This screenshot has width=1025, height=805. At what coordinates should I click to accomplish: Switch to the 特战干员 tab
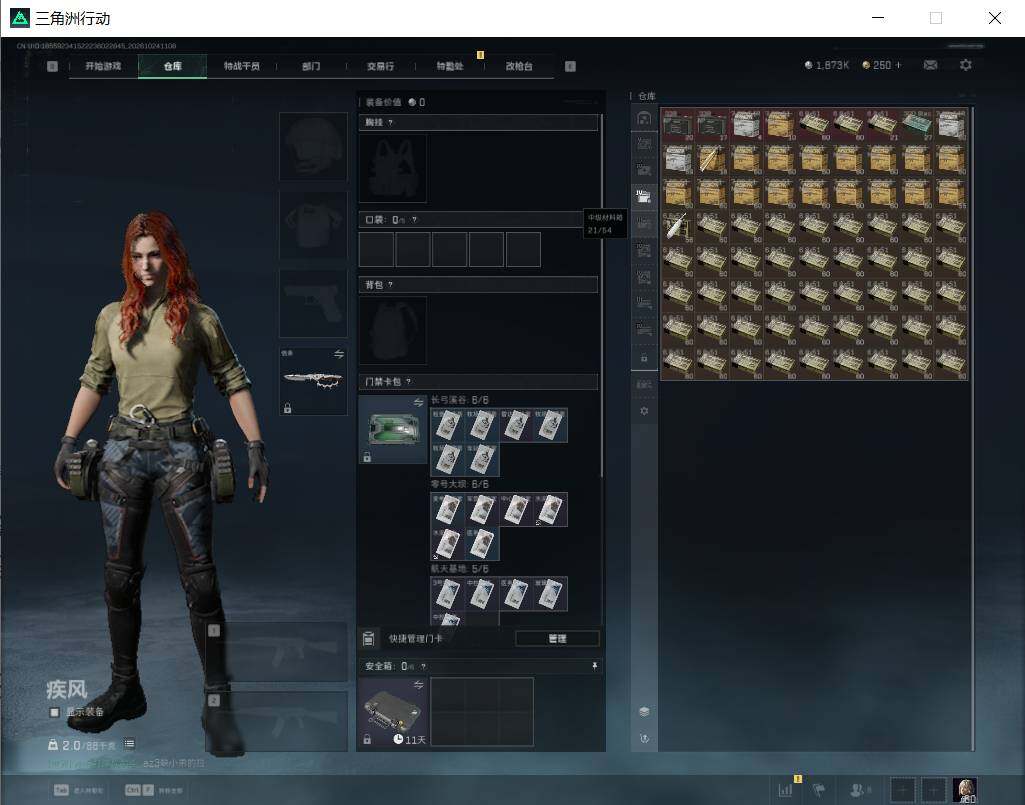click(x=242, y=66)
